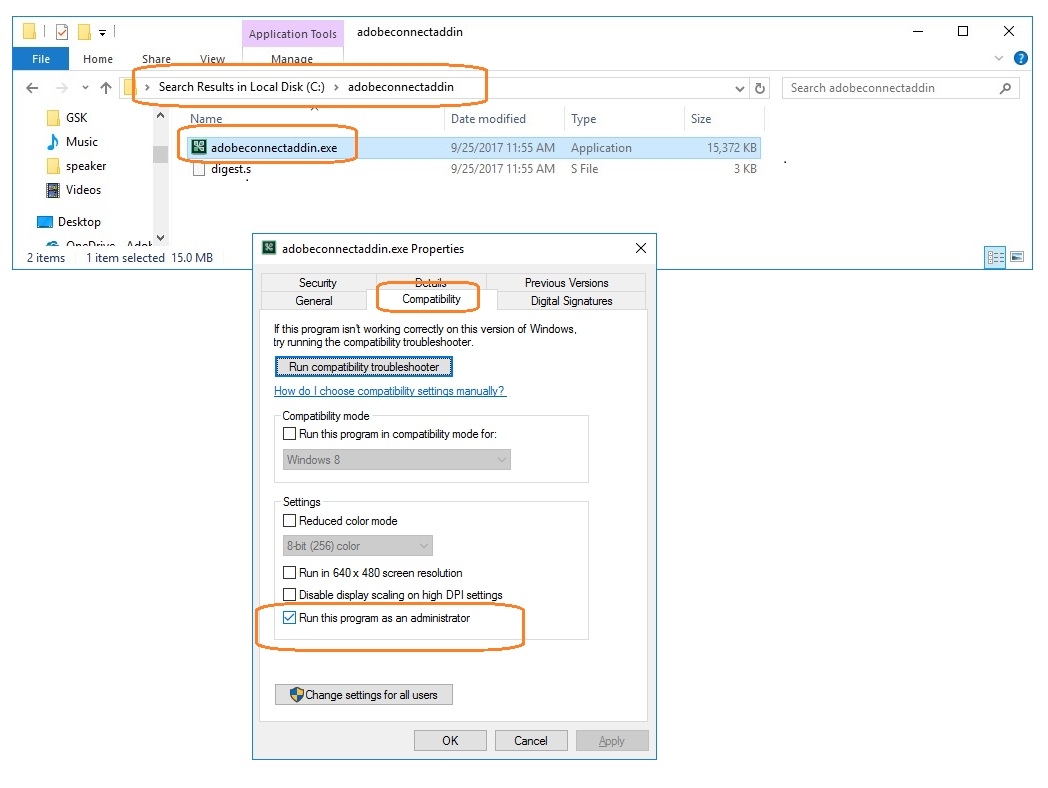
Task: Click the search magnifier icon
Action: tap(1005, 88)
